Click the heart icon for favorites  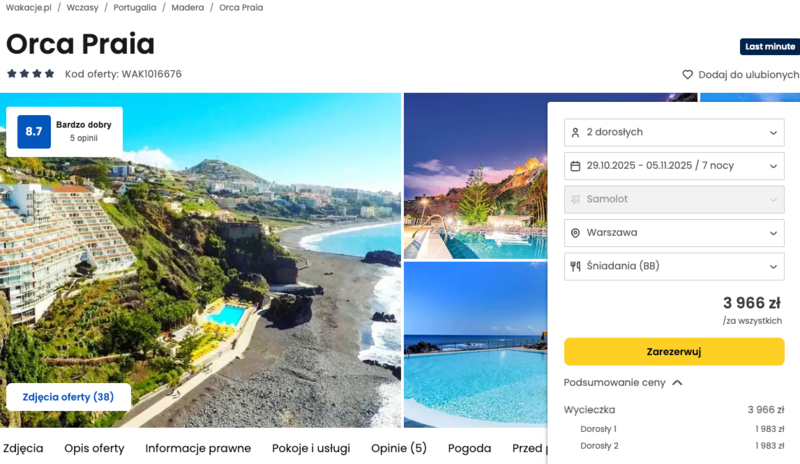(688, 74)
